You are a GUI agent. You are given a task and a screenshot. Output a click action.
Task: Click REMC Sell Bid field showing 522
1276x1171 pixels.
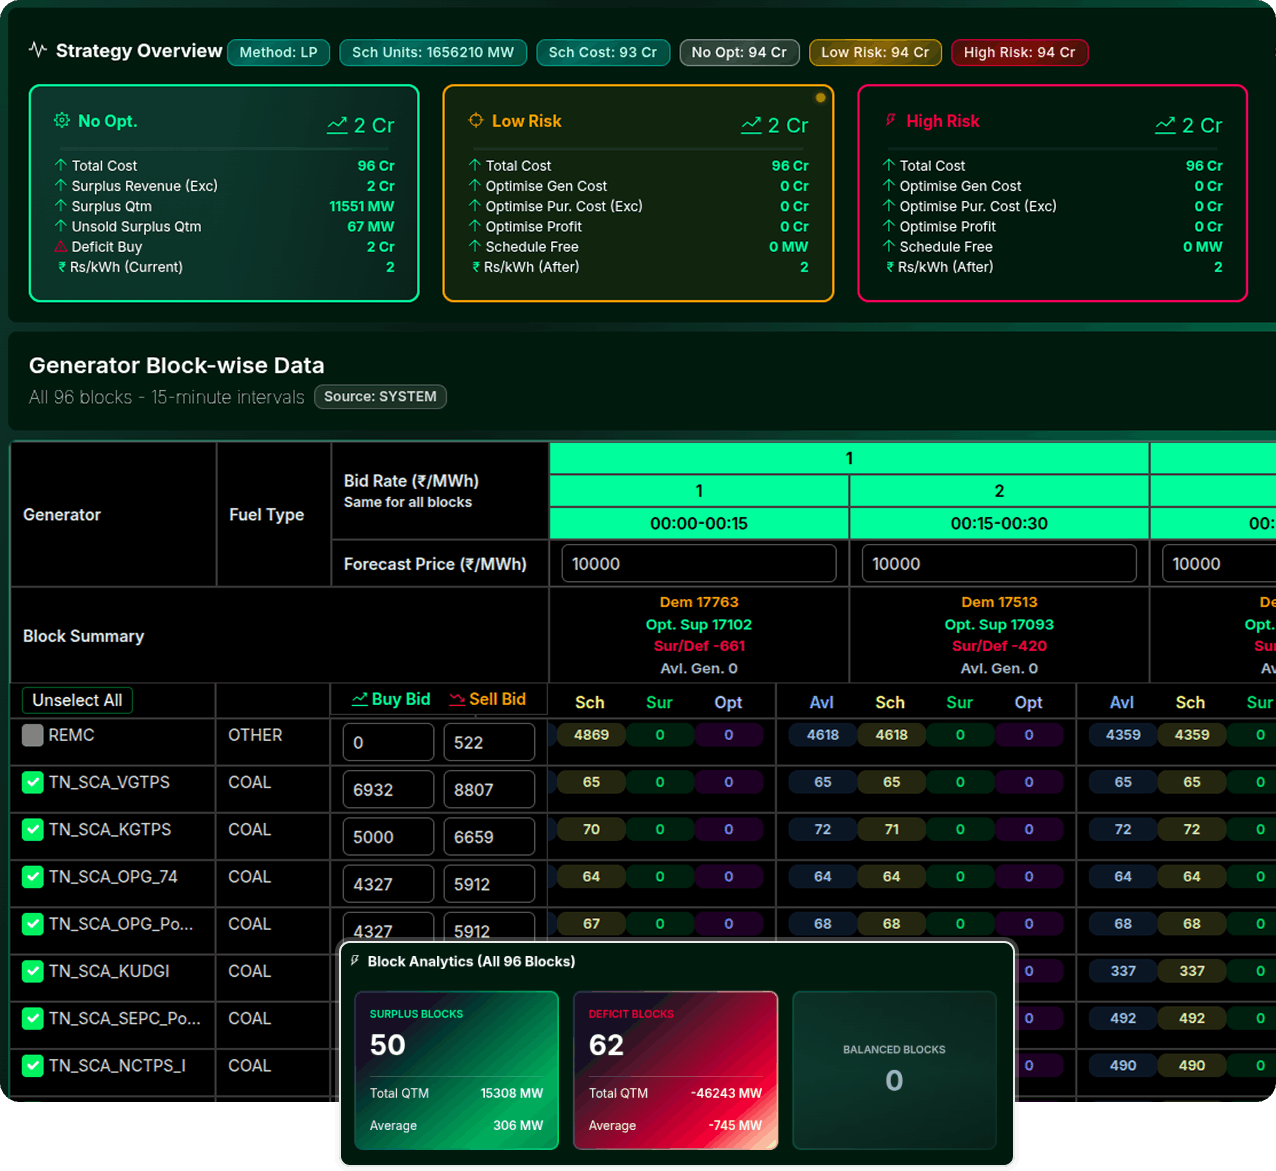(489, 742)
